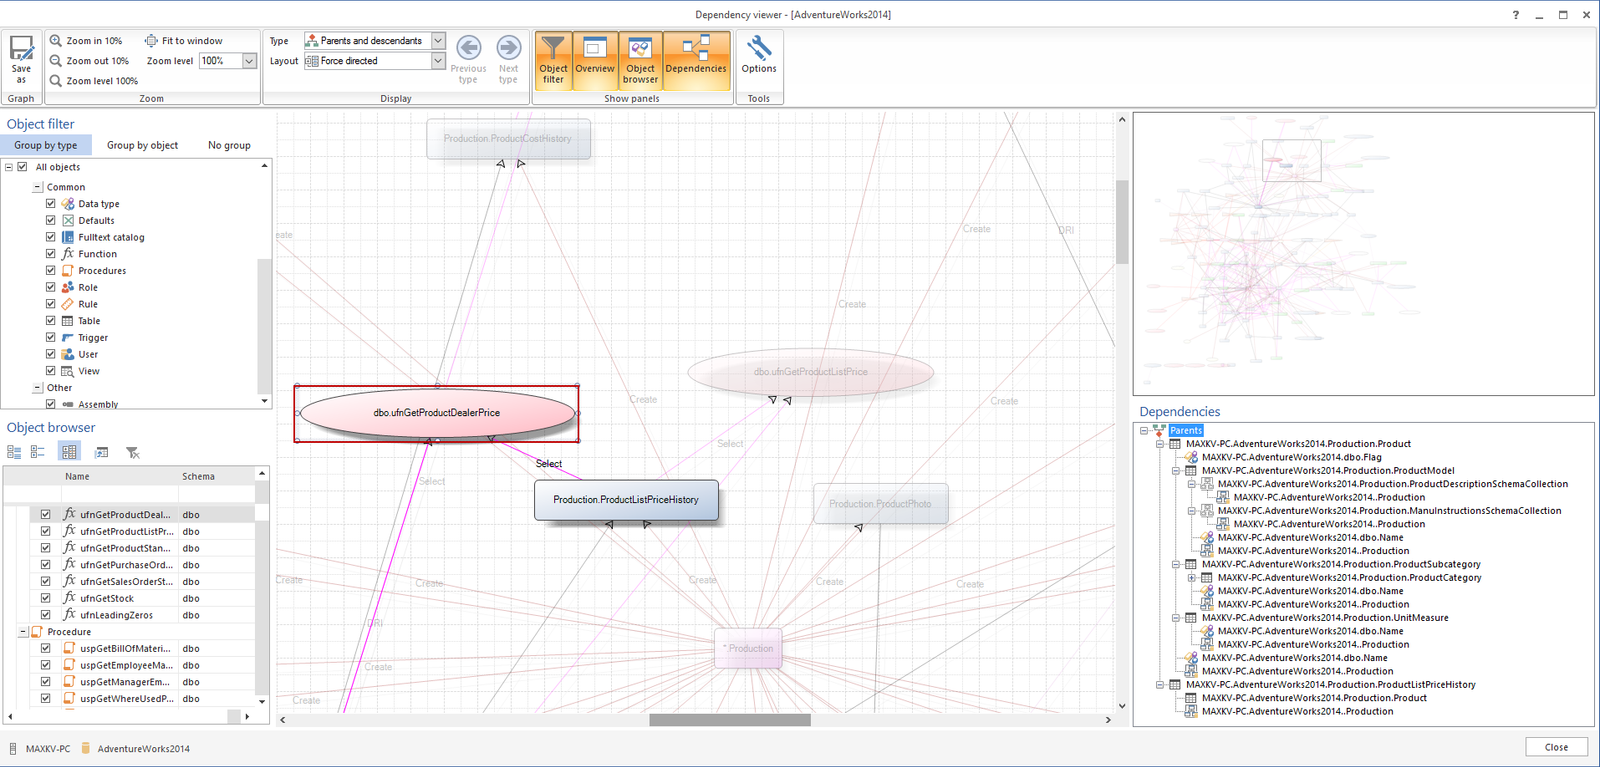Screen dimensions: 1600x767
Task: Toggle the Object filter panel
Action: click(553, 60)
